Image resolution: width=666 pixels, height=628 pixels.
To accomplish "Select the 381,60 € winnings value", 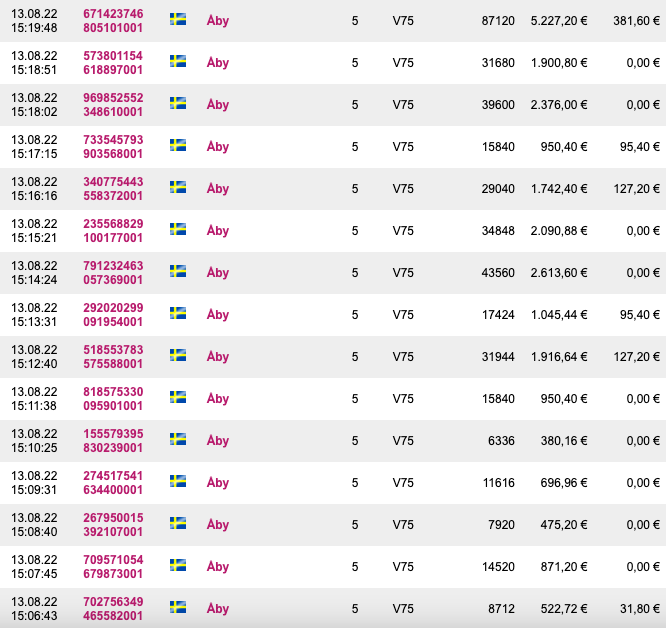I will point(636,21).
